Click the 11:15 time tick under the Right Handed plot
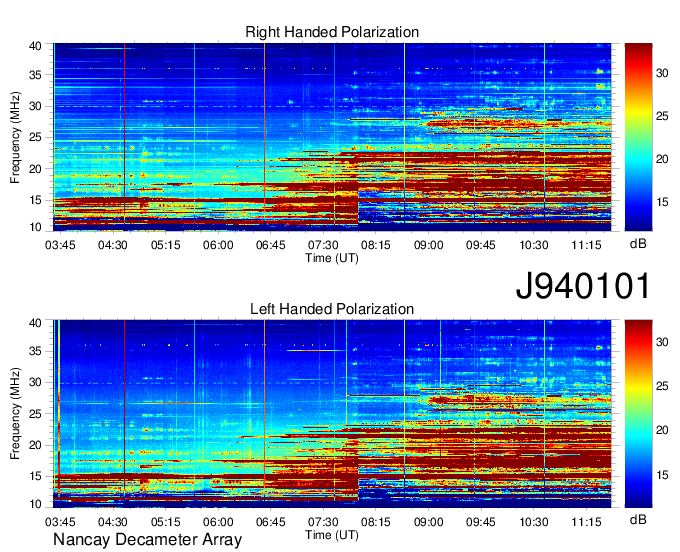The width and height of the screenshot is (680, 552). (x=586, y=245)
